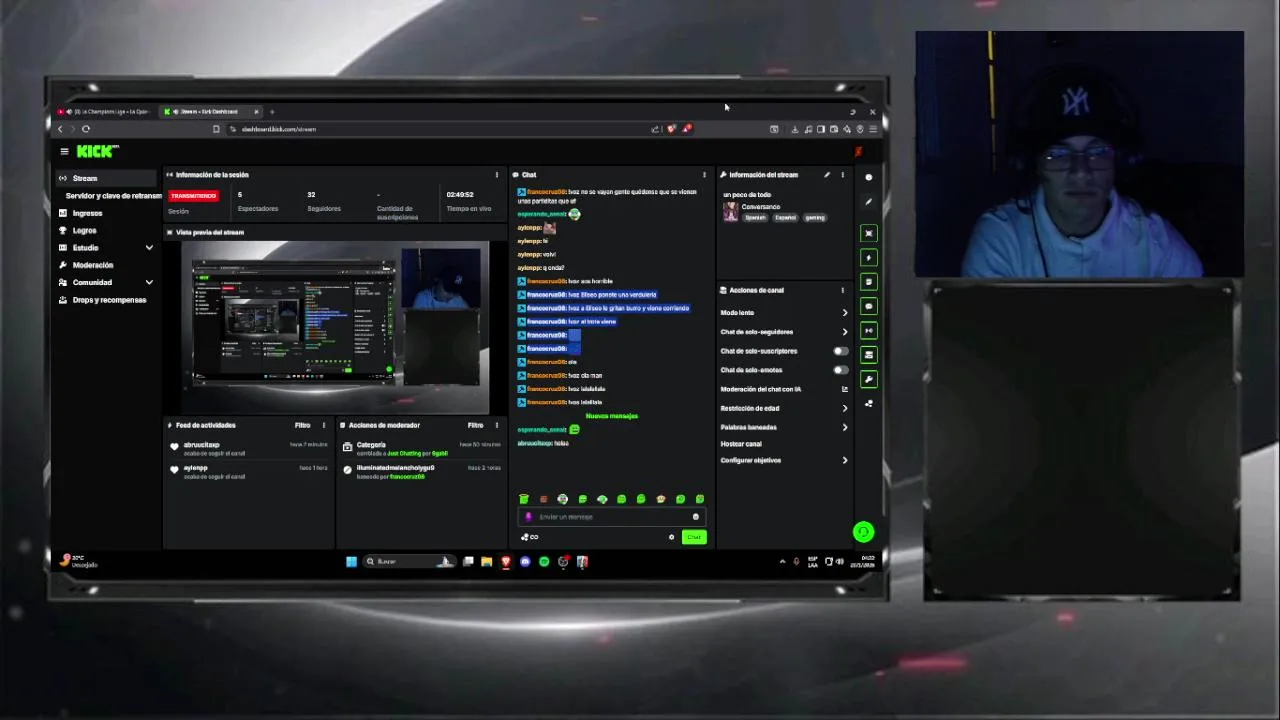Open the Kick hamburger menu
Image resolution: width=1280 pixels, height=720 pixels.
pyautogui.click(x=64, y=151)
